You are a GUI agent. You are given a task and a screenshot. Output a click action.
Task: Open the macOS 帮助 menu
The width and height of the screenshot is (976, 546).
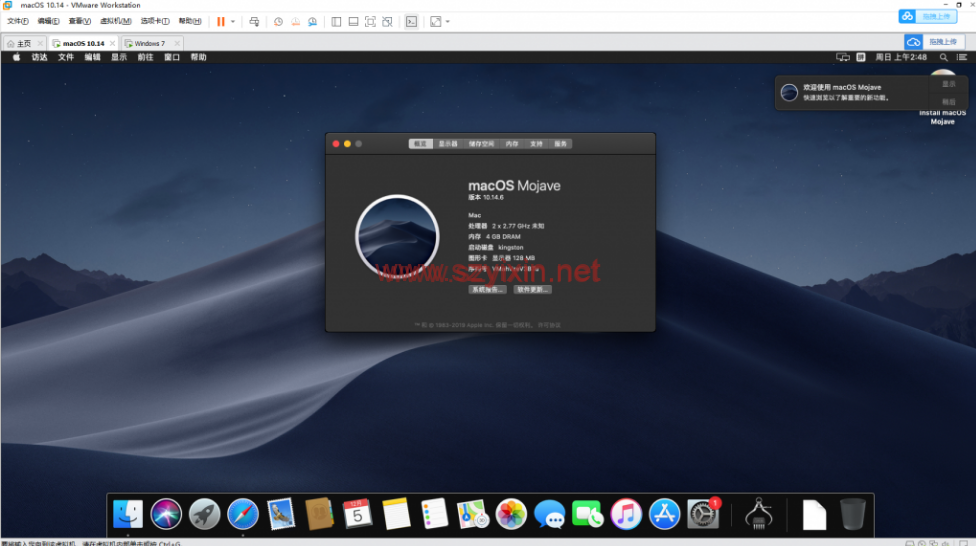coord(198,57)
